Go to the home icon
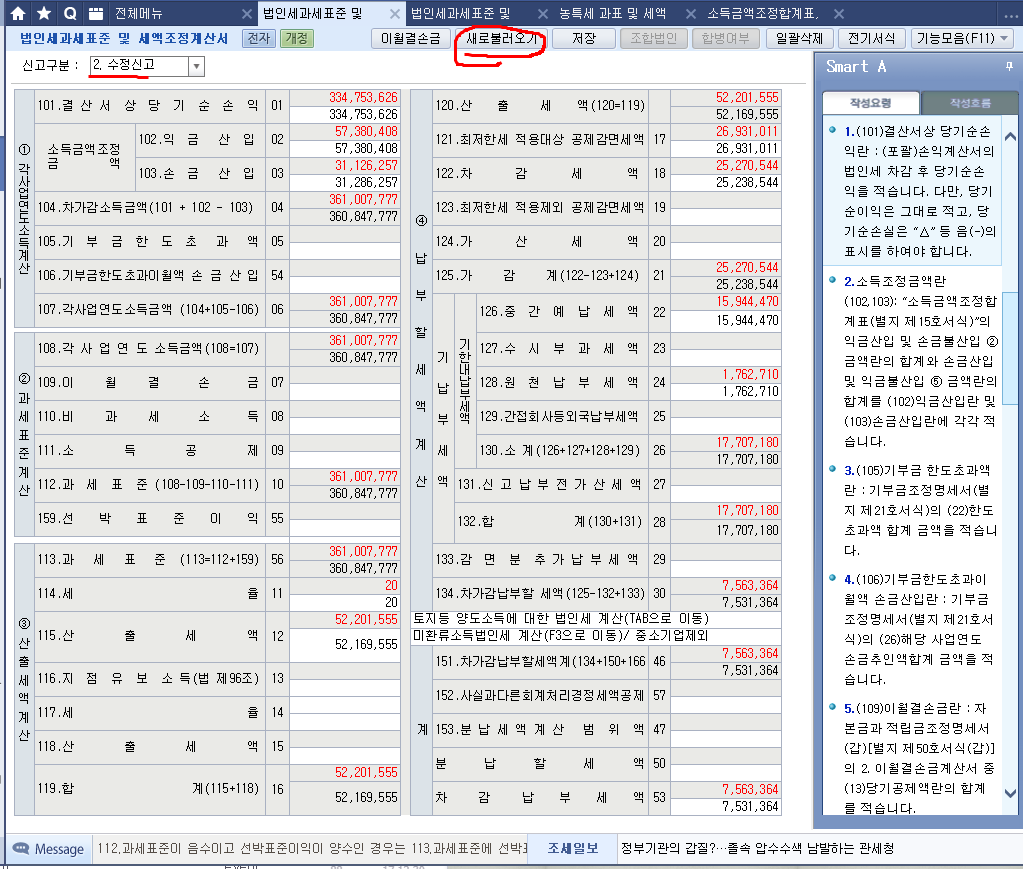Screen dimensions: 1023x869 18,13
